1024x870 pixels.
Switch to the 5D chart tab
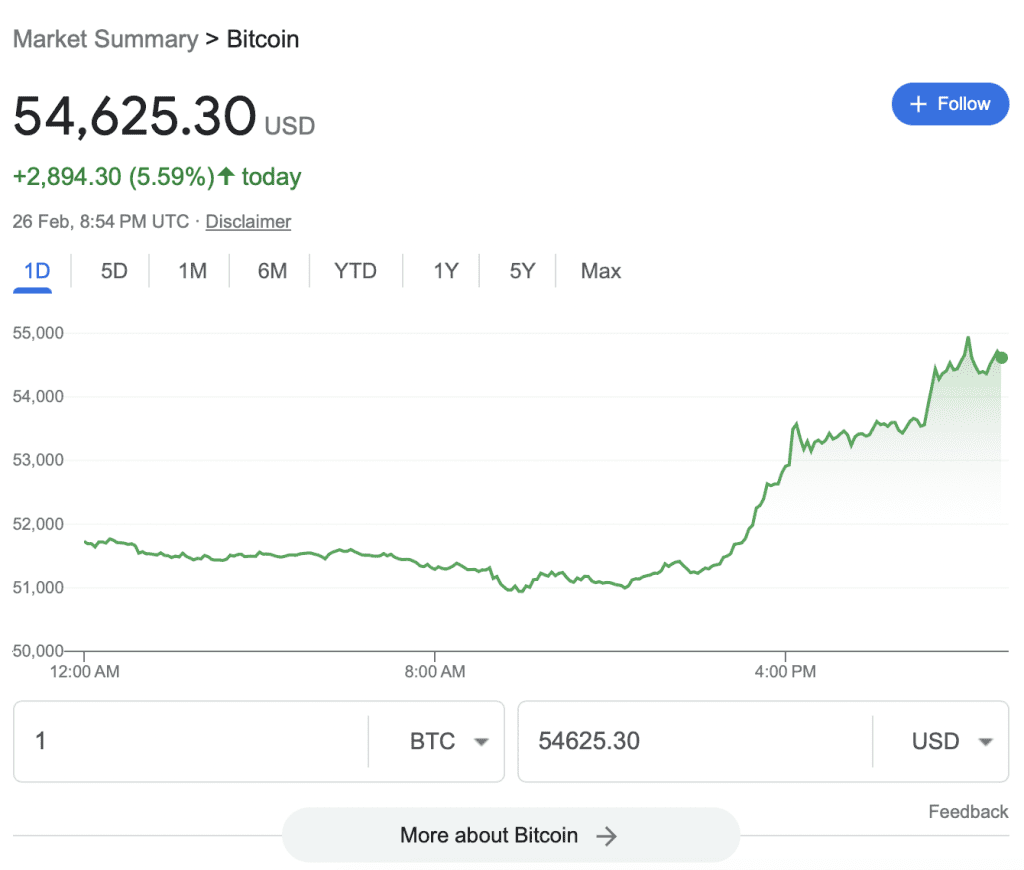tap(114, 271)
